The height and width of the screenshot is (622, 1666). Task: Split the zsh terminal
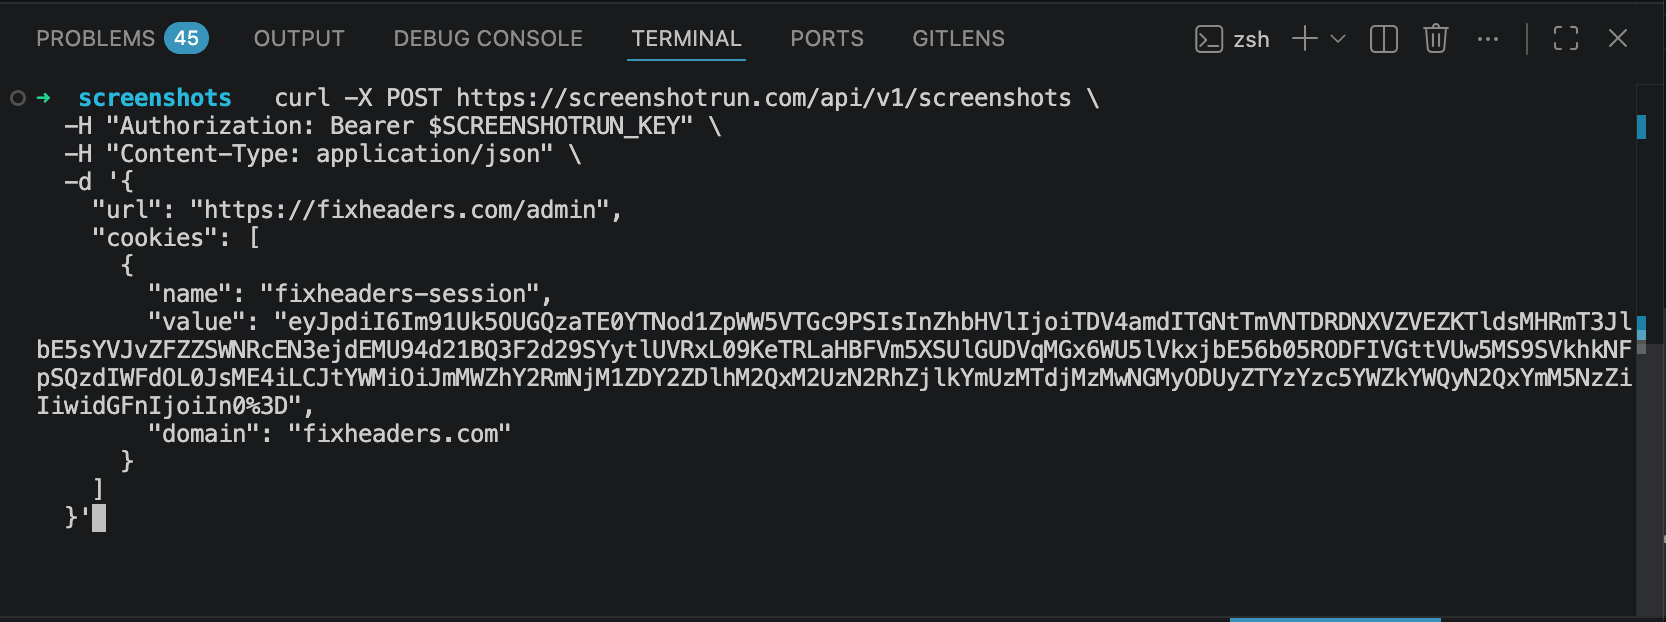click(1383, 38)
